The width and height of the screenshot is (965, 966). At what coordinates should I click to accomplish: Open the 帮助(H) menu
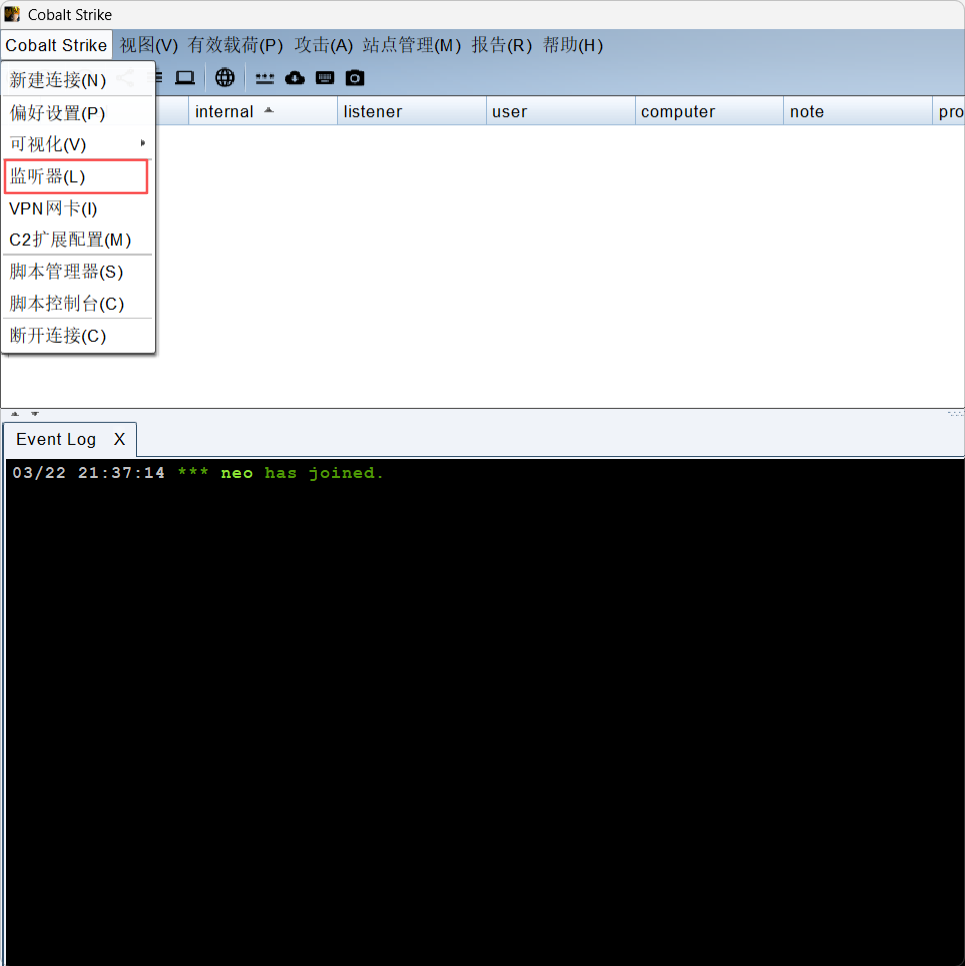(572, 45)
